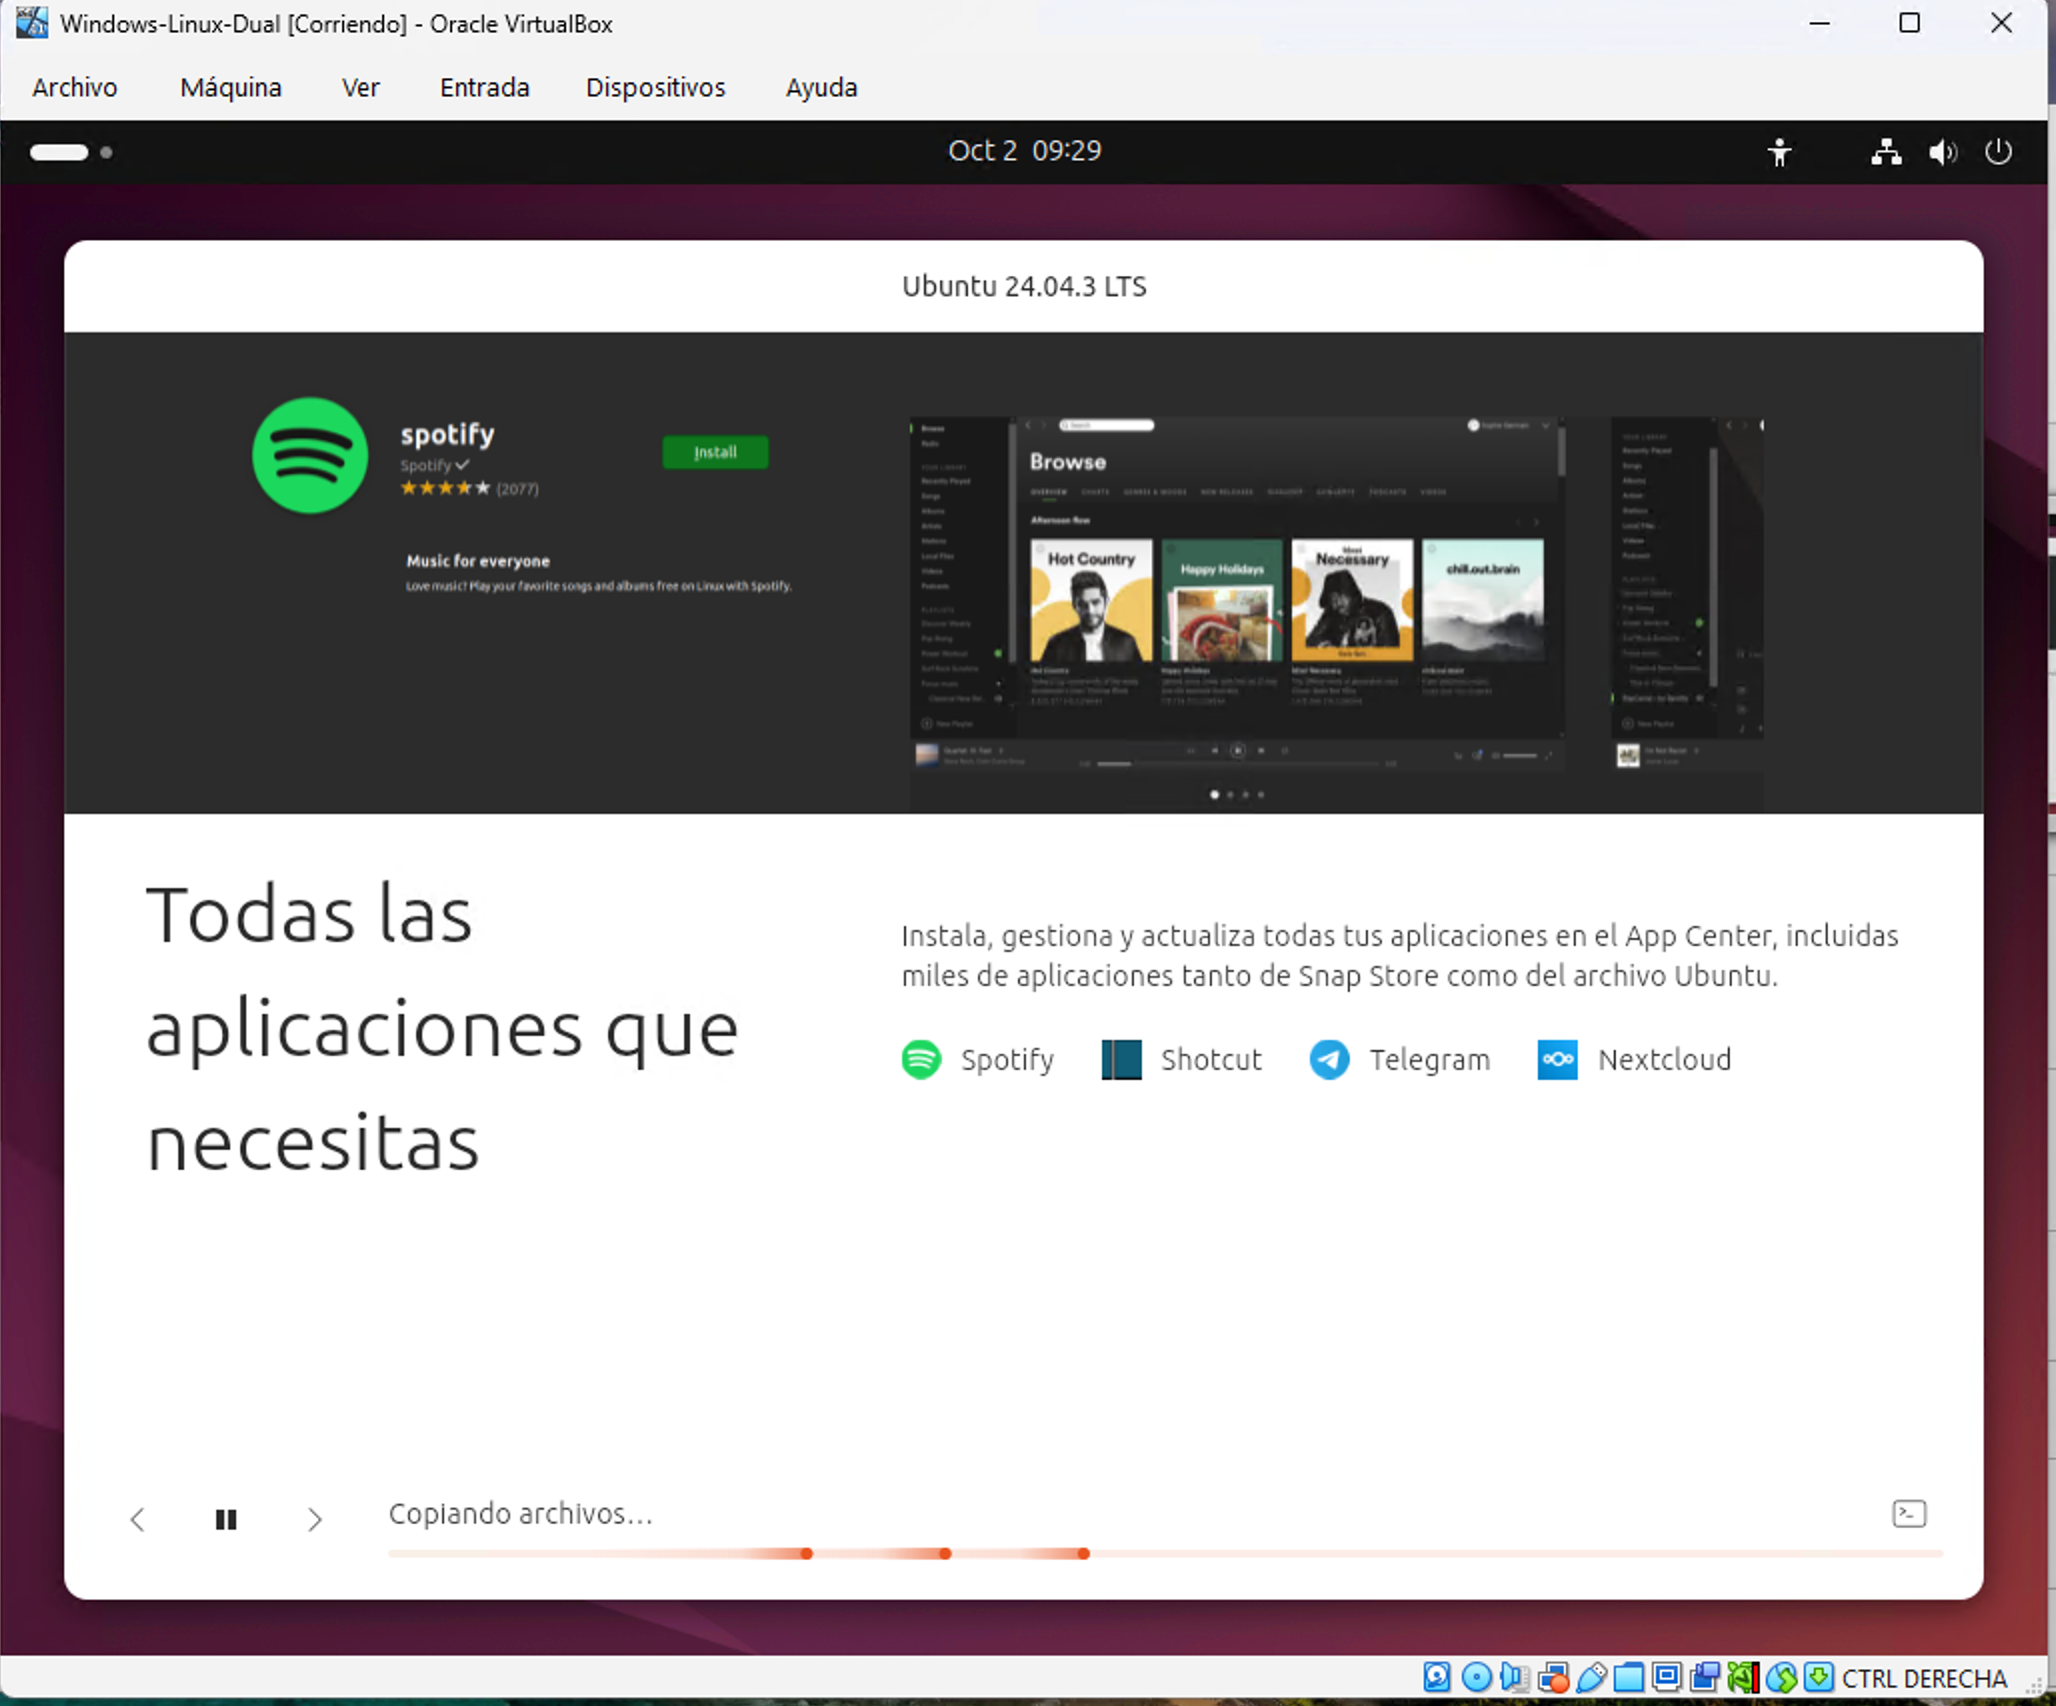The height and width of the screenshot is (1706, 2056).
Task: Open the Máquina menu
Action: [x=231, y=88]
